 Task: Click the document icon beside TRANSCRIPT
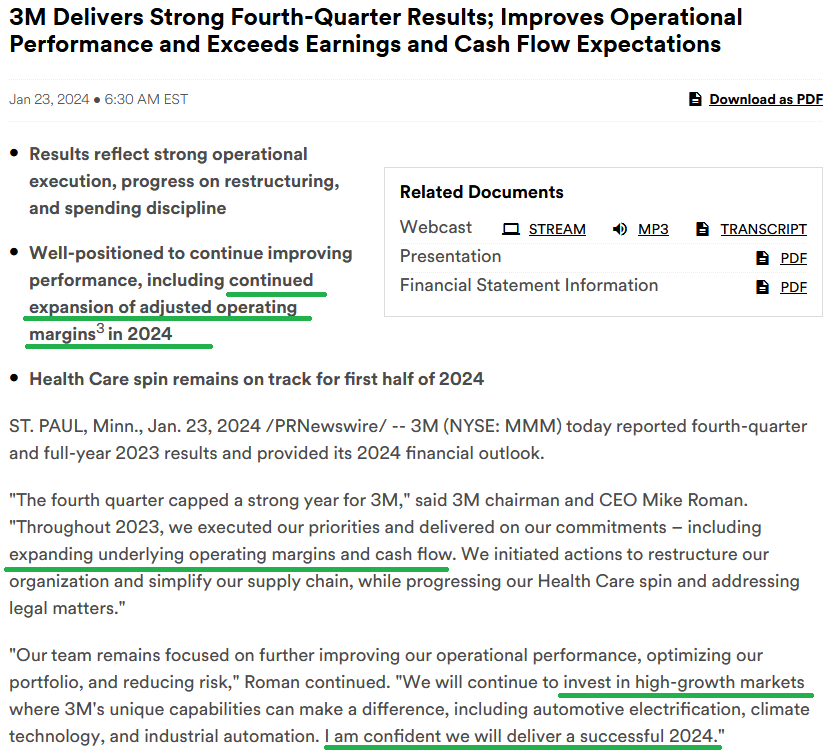click(702, 229)
